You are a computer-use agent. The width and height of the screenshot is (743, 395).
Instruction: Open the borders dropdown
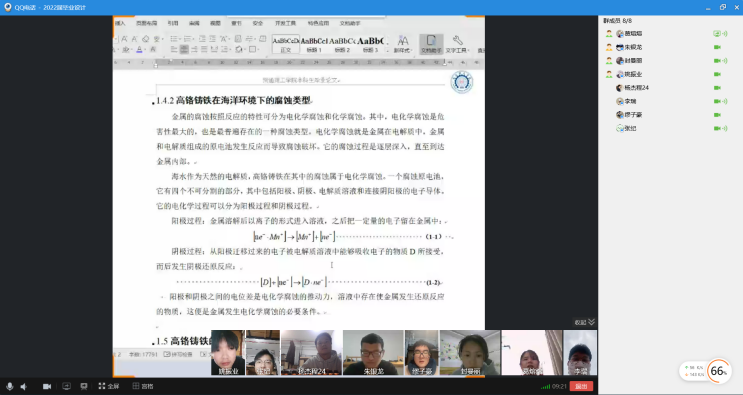pos(254,49)
